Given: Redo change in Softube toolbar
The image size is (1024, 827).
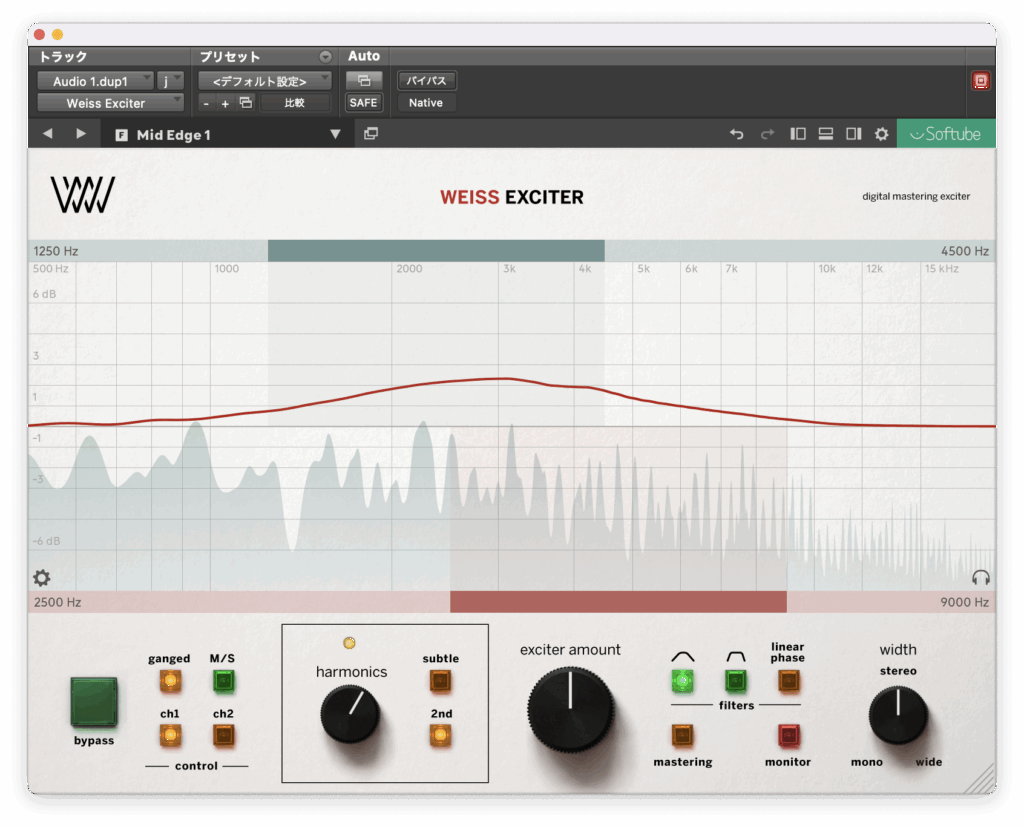Looking at the screenshot, I should pos(767,134).
